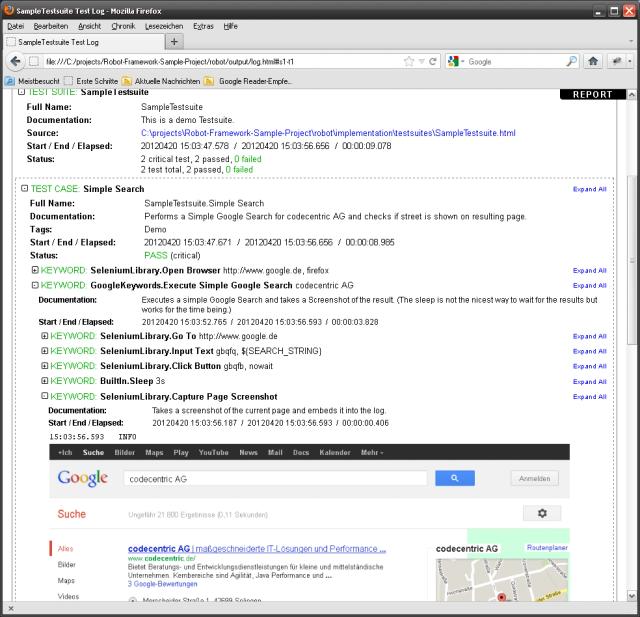Click the Home icon in the toolbar
The image size is (640, 617).
click(594, 61)
